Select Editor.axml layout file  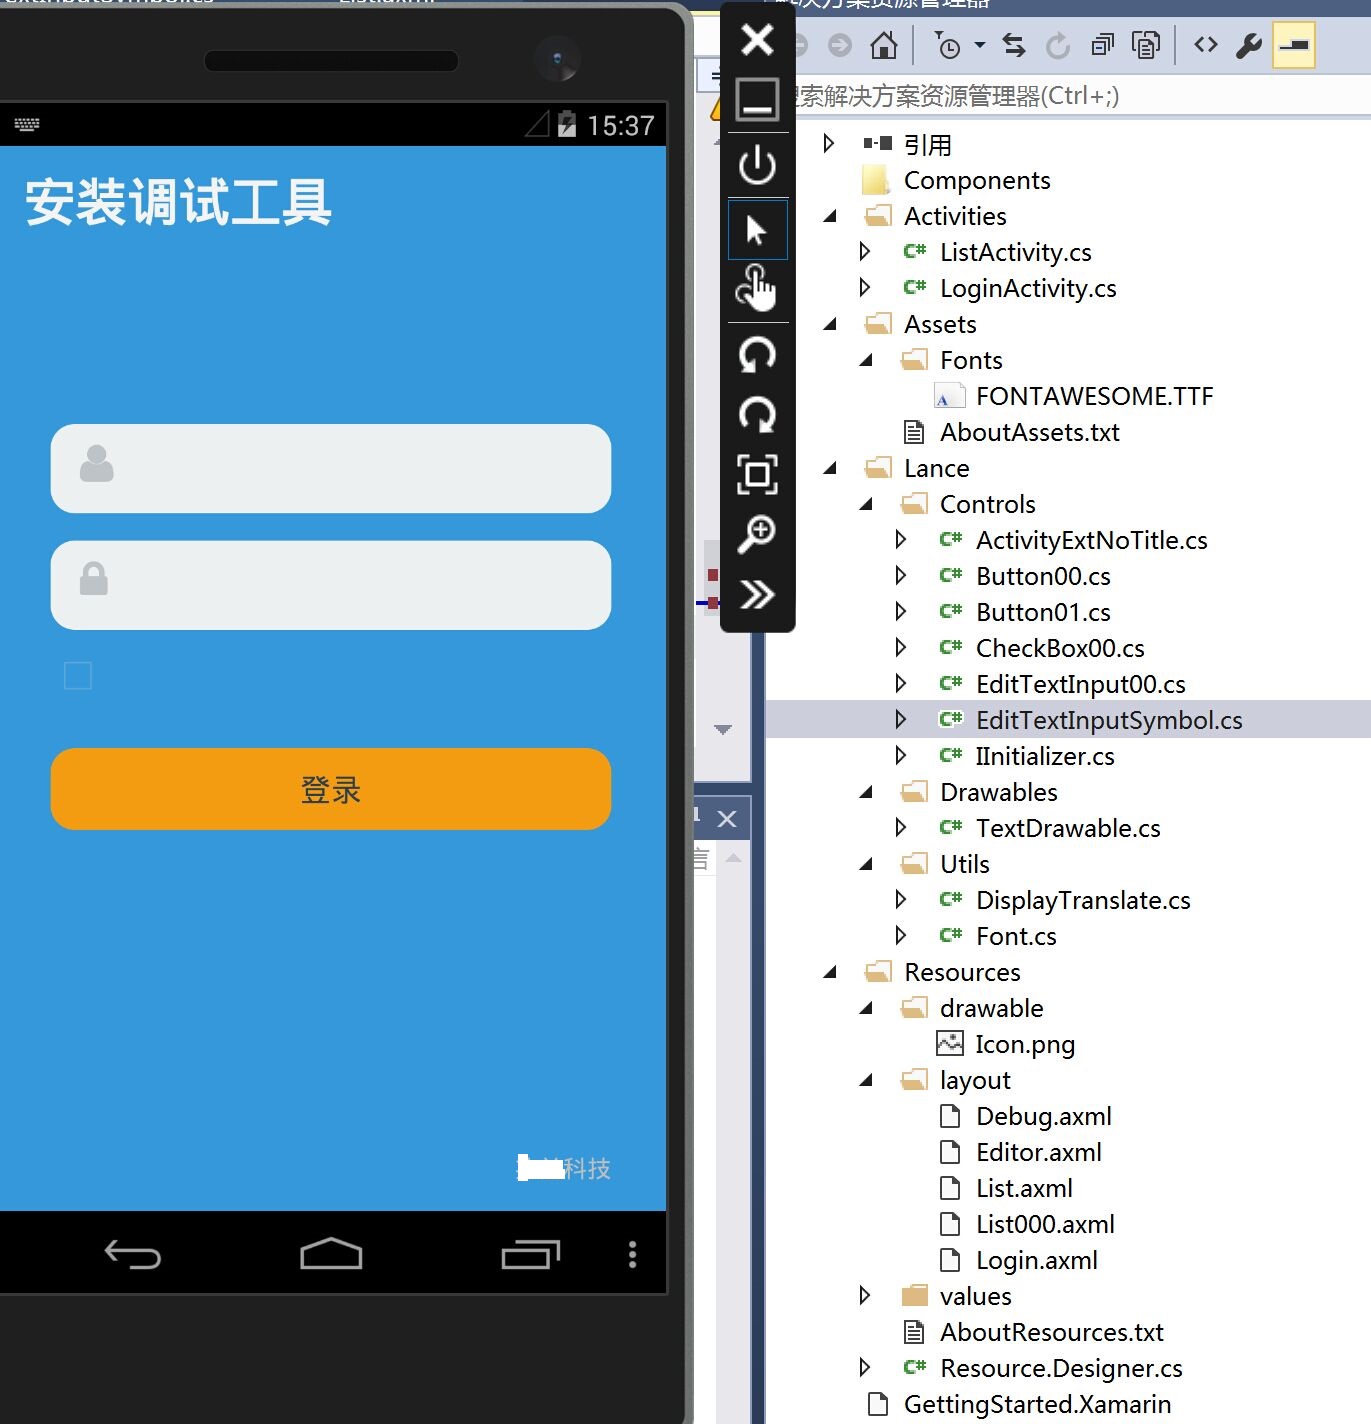1038,1152
